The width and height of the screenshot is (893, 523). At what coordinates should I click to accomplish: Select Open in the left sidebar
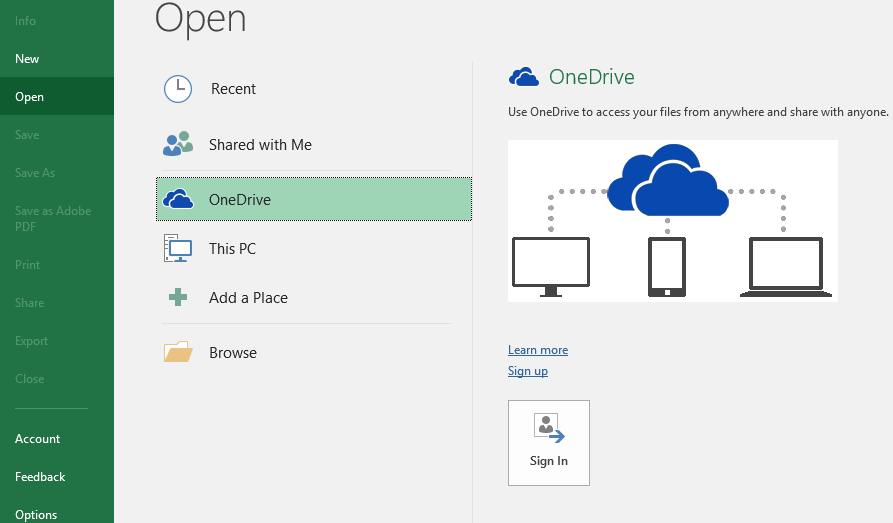tap(29, 97)
